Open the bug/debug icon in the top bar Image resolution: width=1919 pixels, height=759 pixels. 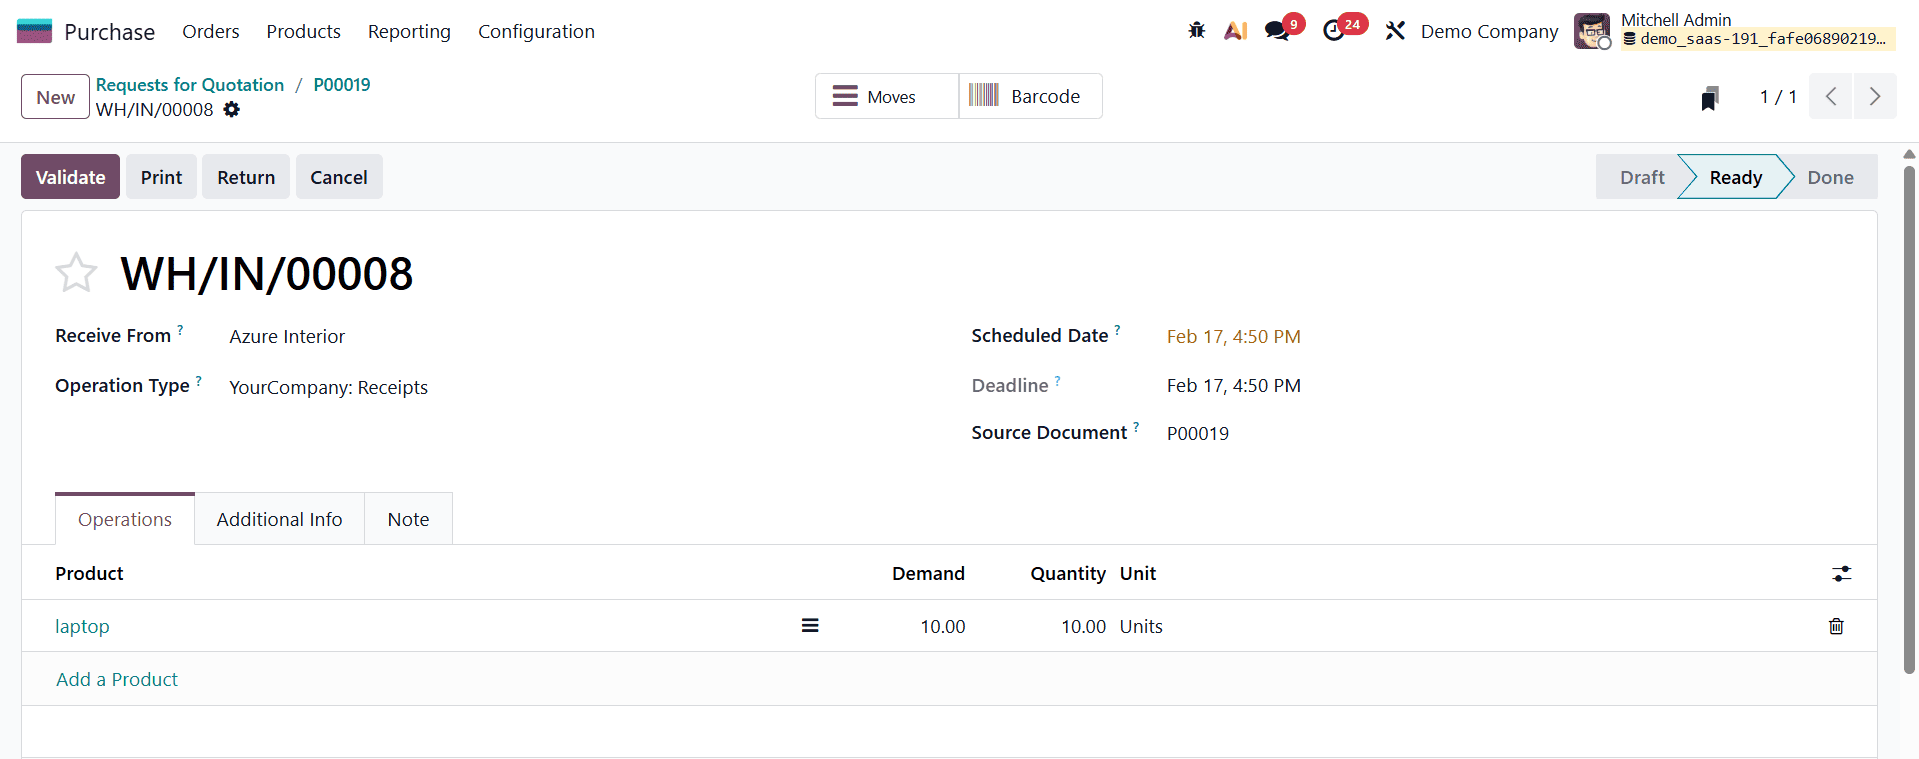(x=1196, y=30)
